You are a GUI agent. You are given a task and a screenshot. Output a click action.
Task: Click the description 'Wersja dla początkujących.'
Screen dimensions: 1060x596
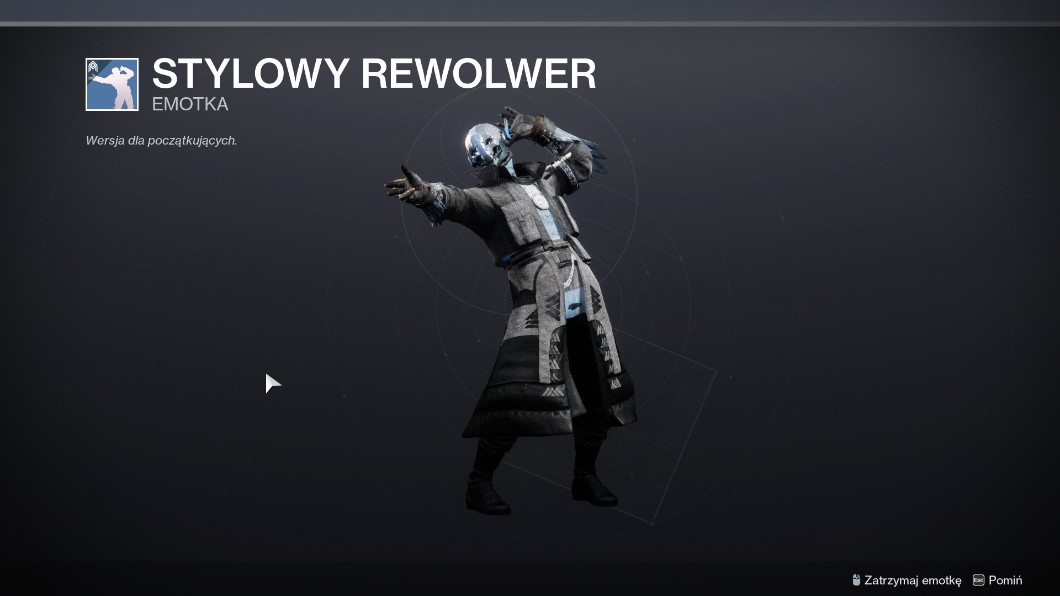coord(161,141)
